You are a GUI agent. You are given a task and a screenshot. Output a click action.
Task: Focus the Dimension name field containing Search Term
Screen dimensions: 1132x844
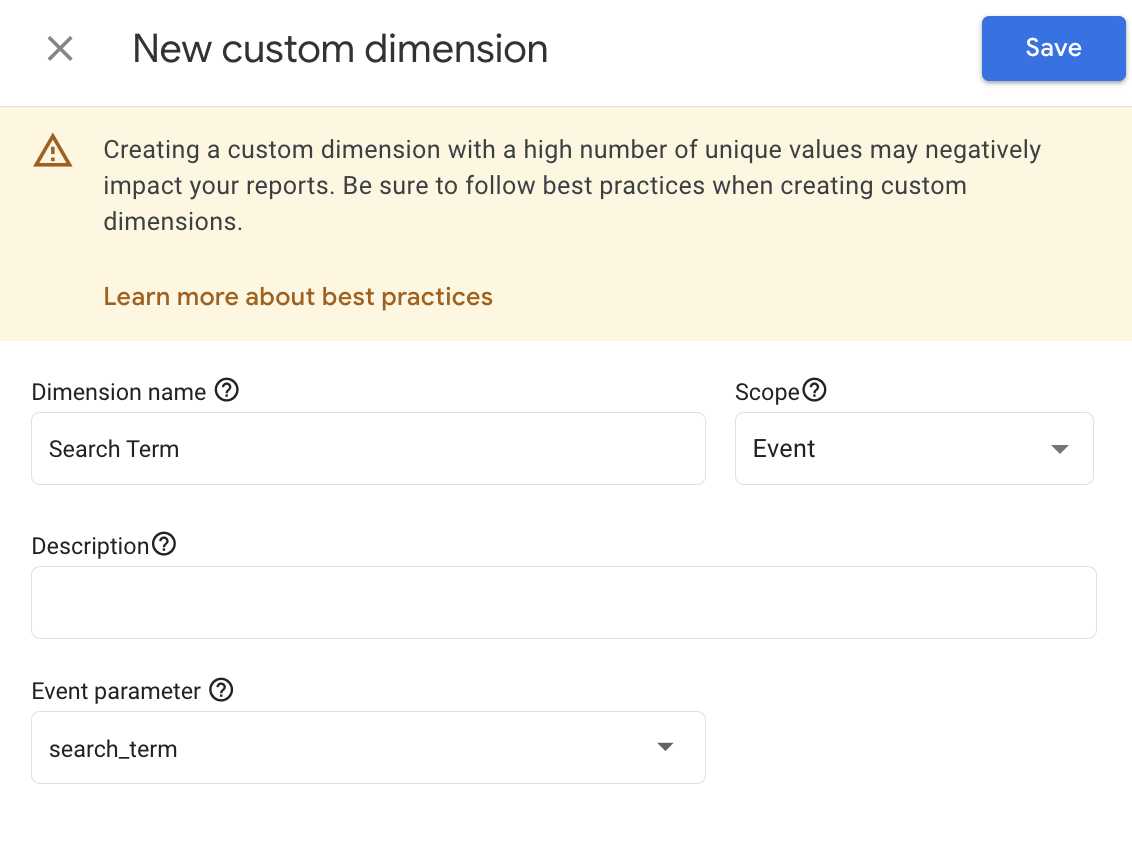tap(368, 449)
